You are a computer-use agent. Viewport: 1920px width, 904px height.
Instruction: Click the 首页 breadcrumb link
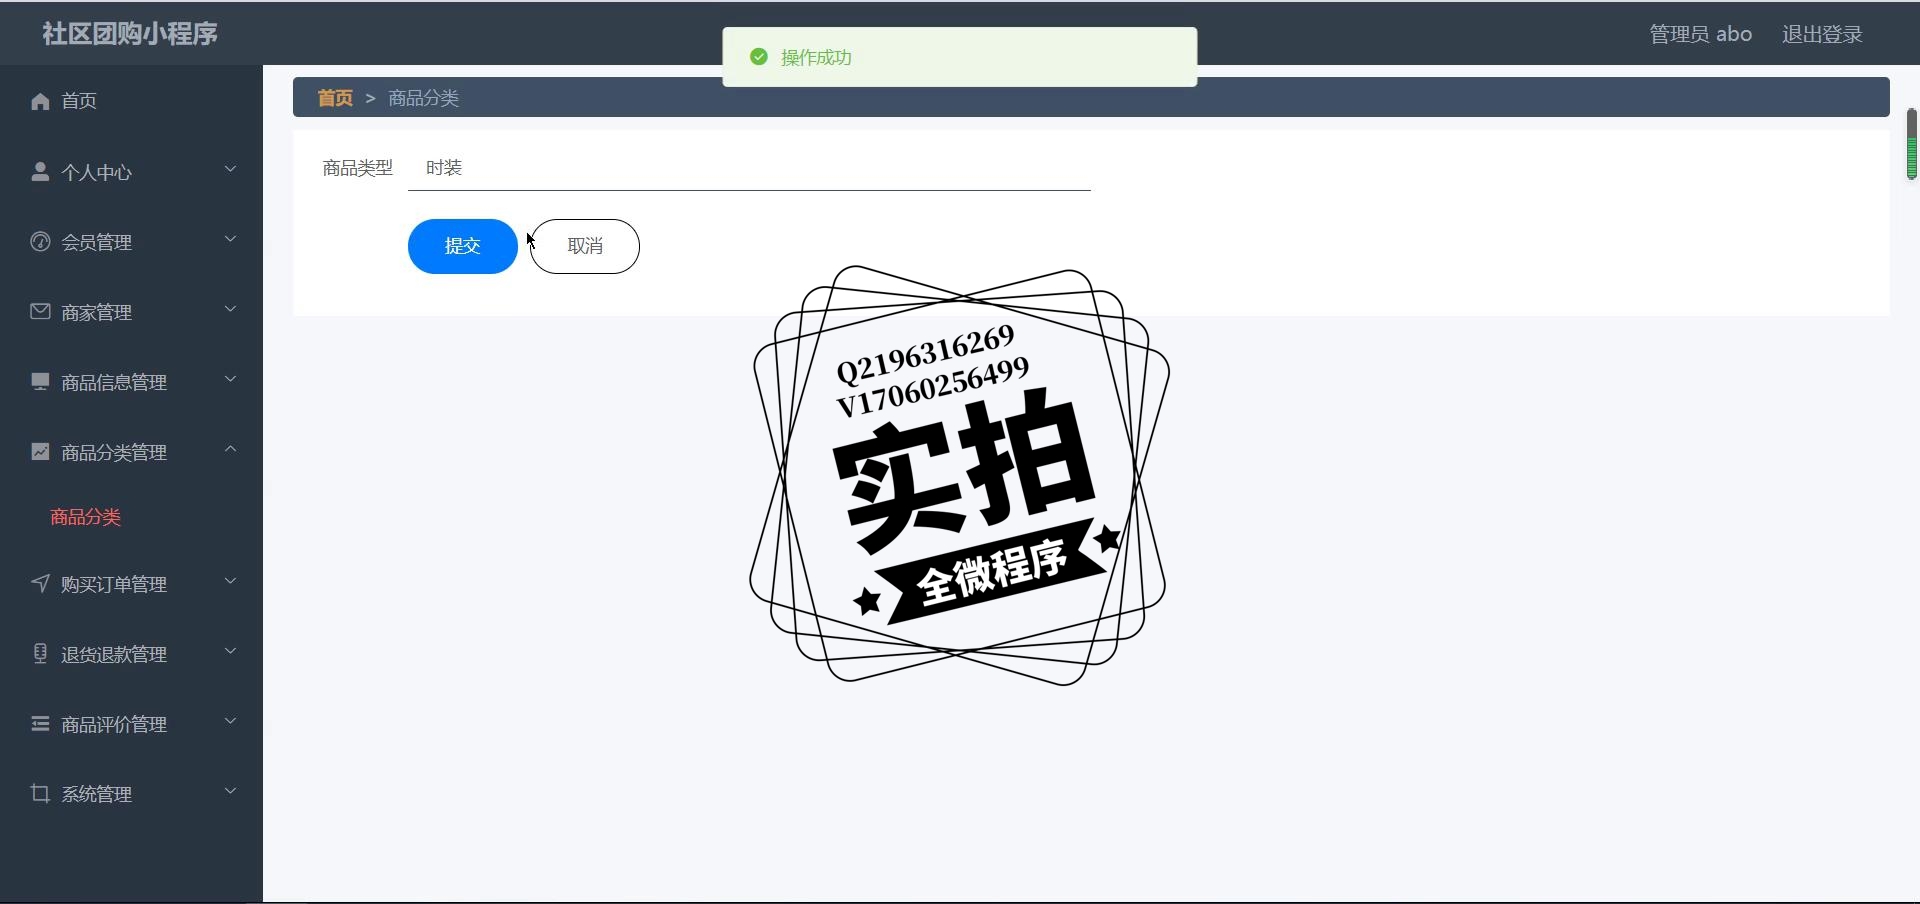[335, 98]
